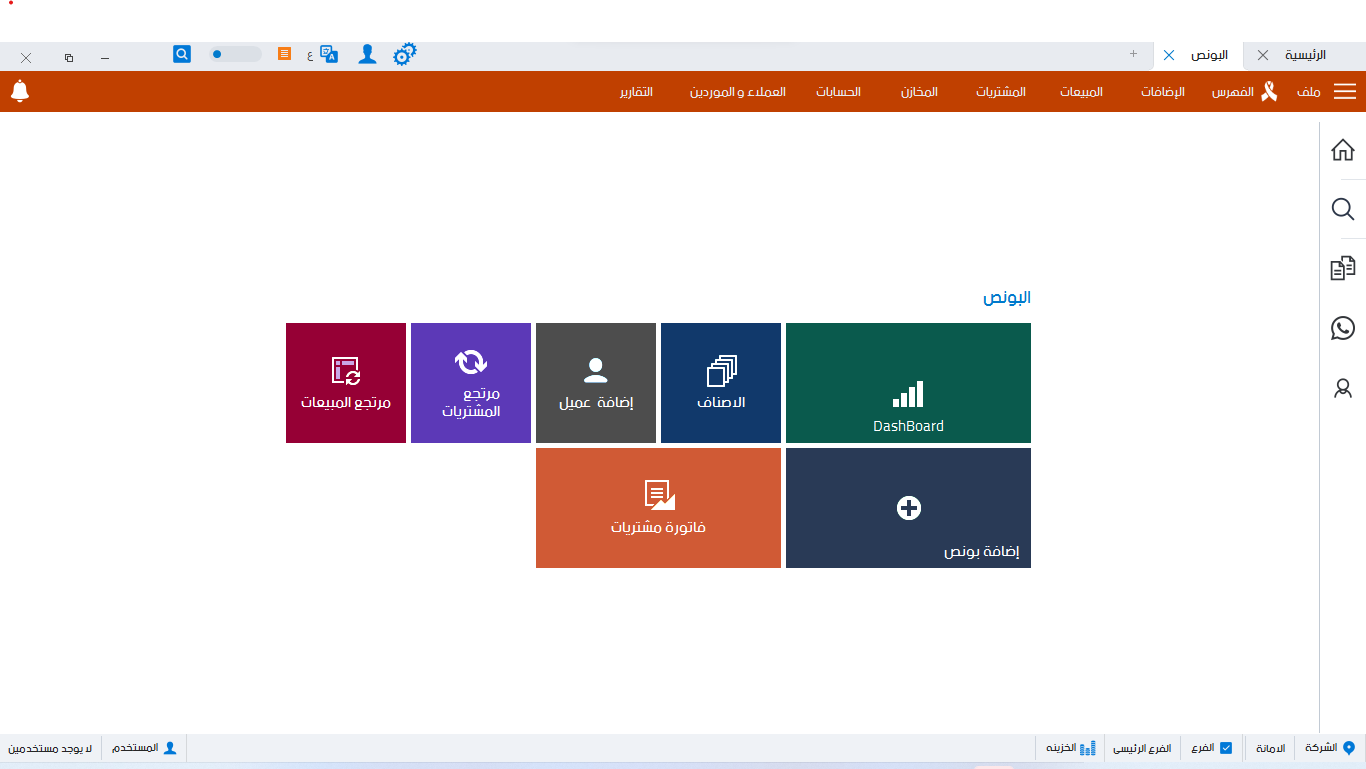The image size is (1366, 769).
Task: Open the hamburger menu beside ملف
Action: point(1345,91)
